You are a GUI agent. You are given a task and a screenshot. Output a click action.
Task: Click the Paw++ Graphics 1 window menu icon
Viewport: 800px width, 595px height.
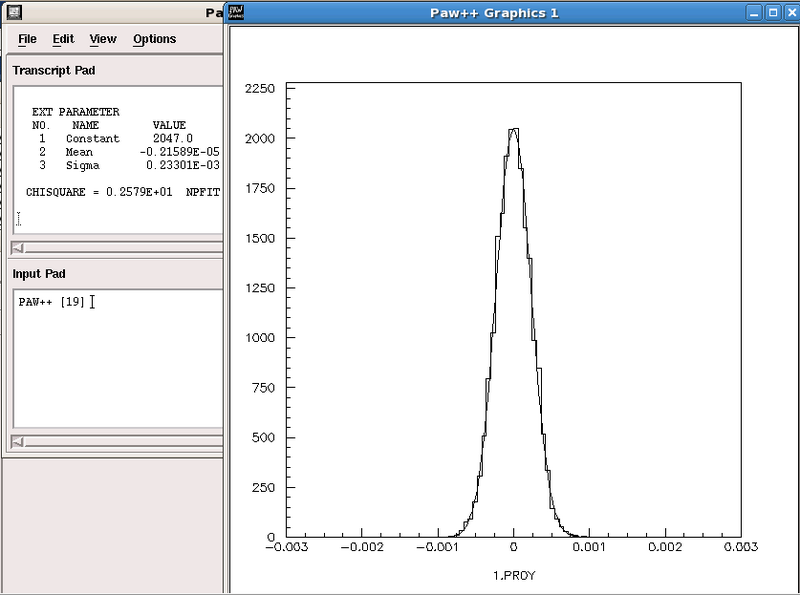coord(236,12)
